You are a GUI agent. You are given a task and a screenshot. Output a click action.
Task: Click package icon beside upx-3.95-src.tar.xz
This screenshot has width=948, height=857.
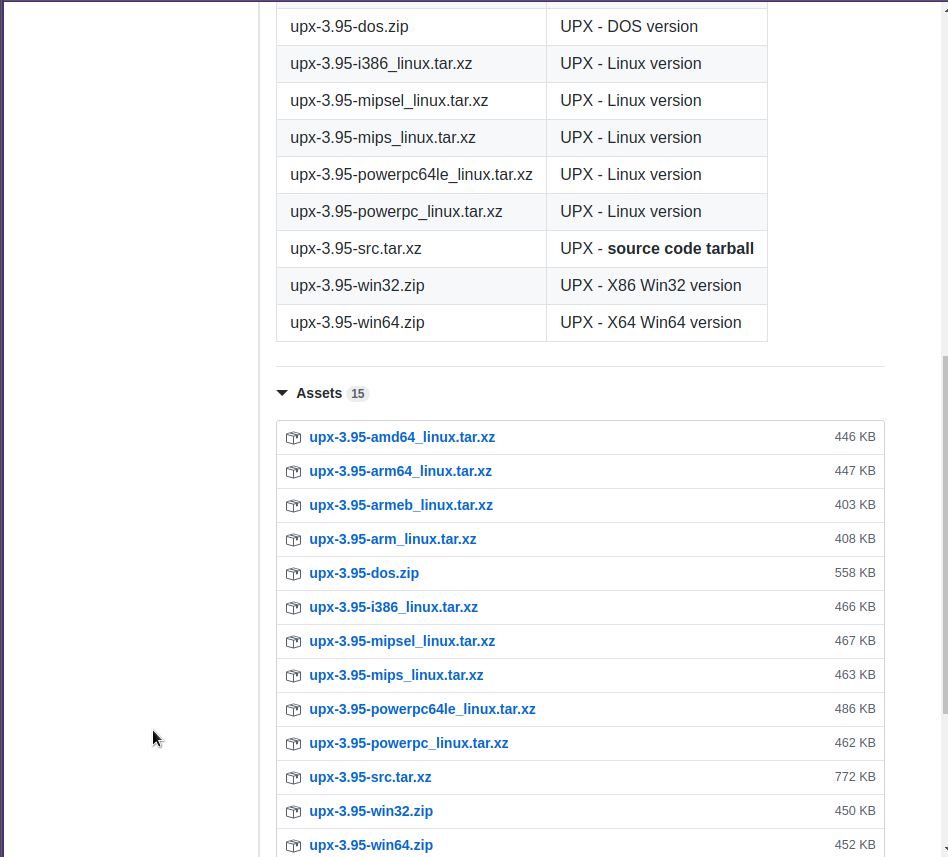coord(293,777)
